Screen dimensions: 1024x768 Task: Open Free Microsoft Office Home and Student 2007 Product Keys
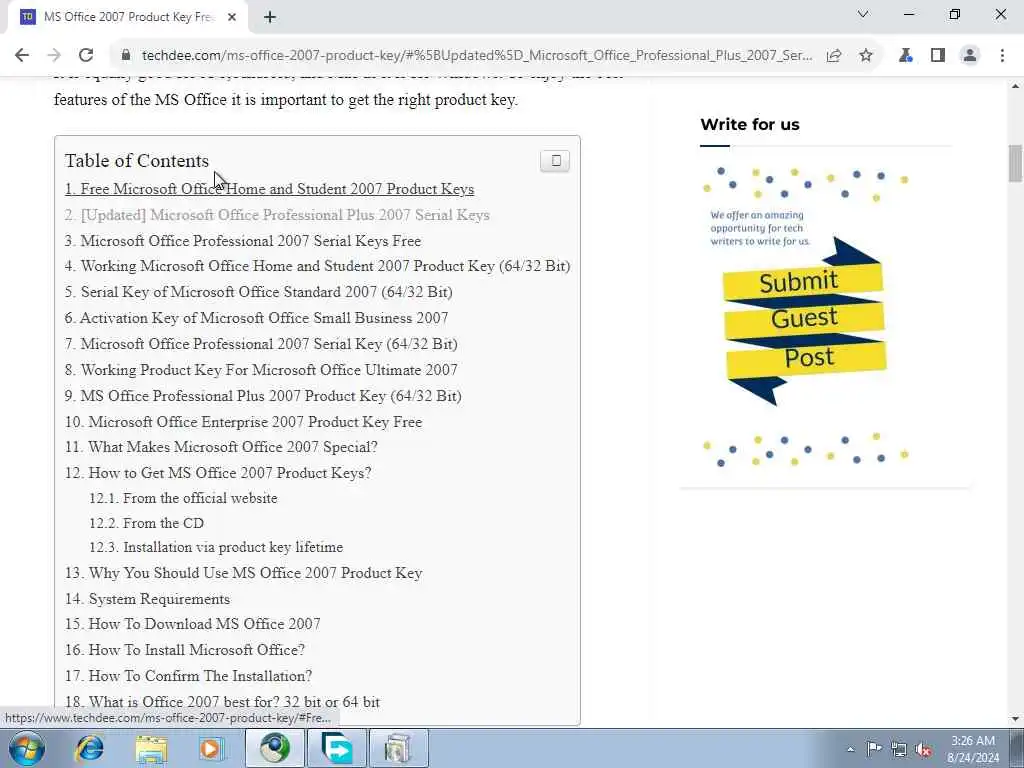(x=269, y=189)
